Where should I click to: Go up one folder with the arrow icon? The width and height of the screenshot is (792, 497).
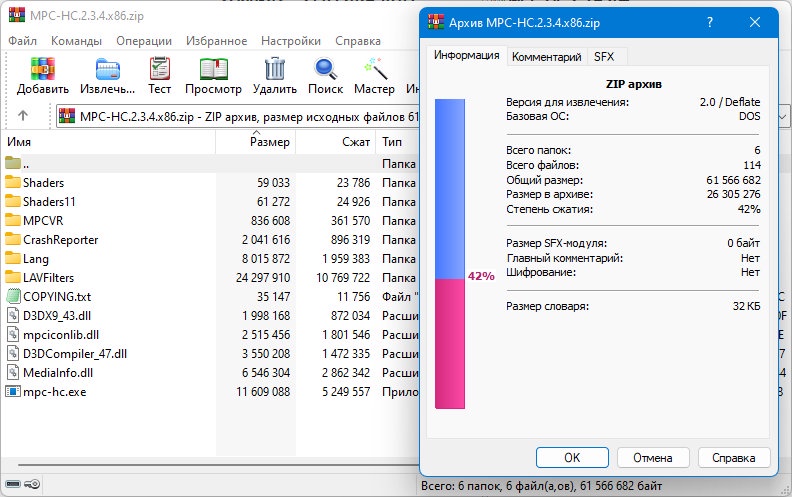point(23,116)
